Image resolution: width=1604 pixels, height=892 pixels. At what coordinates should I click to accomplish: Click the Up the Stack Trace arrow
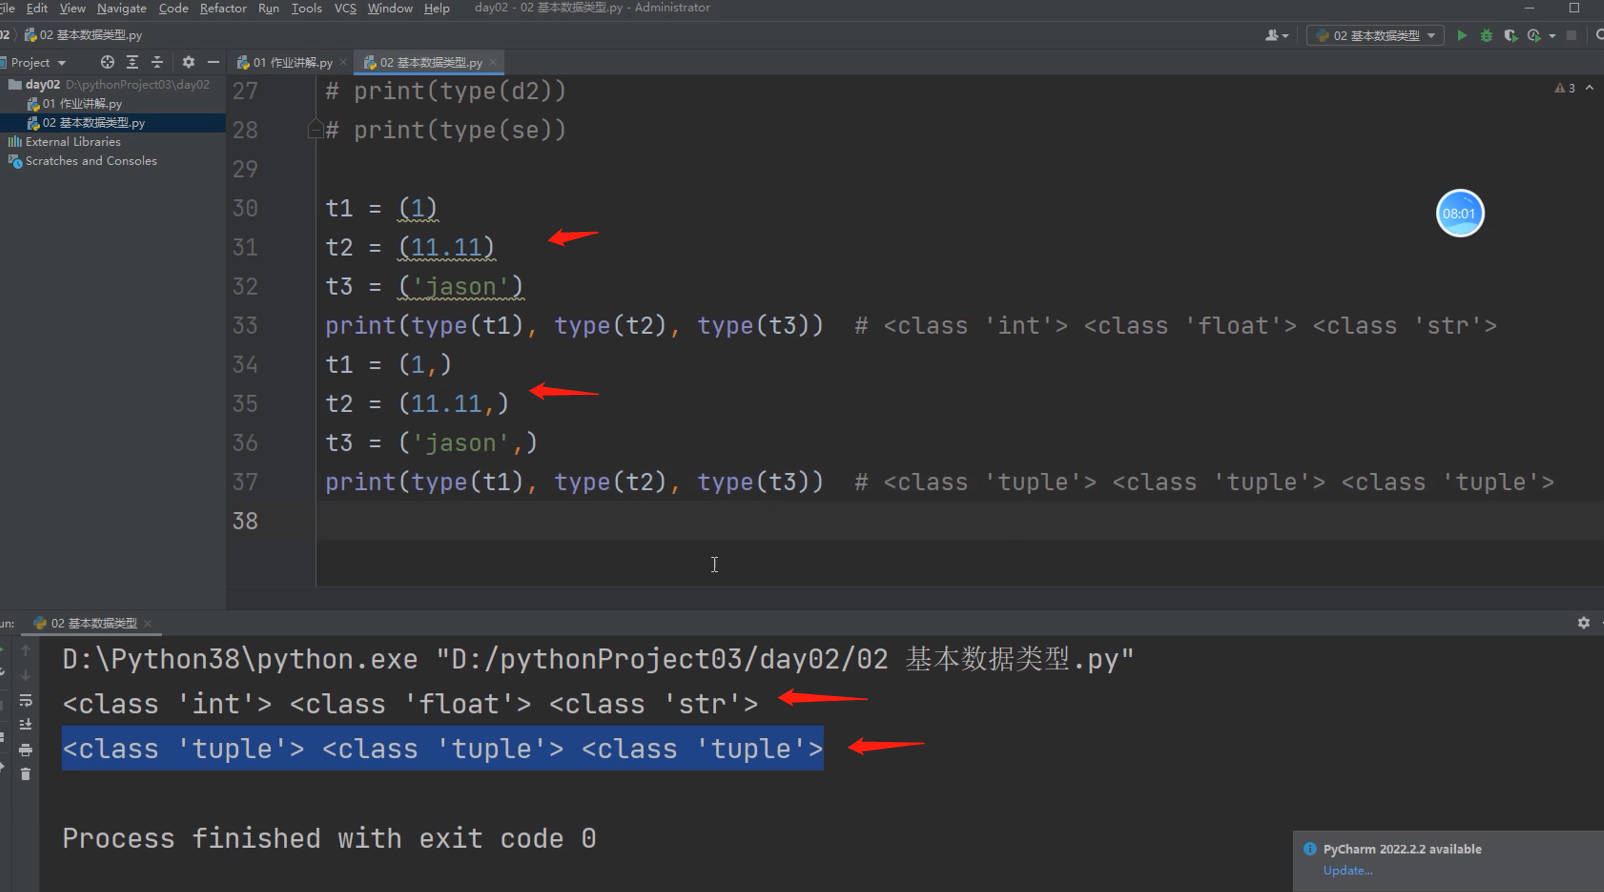pos(26,651)
